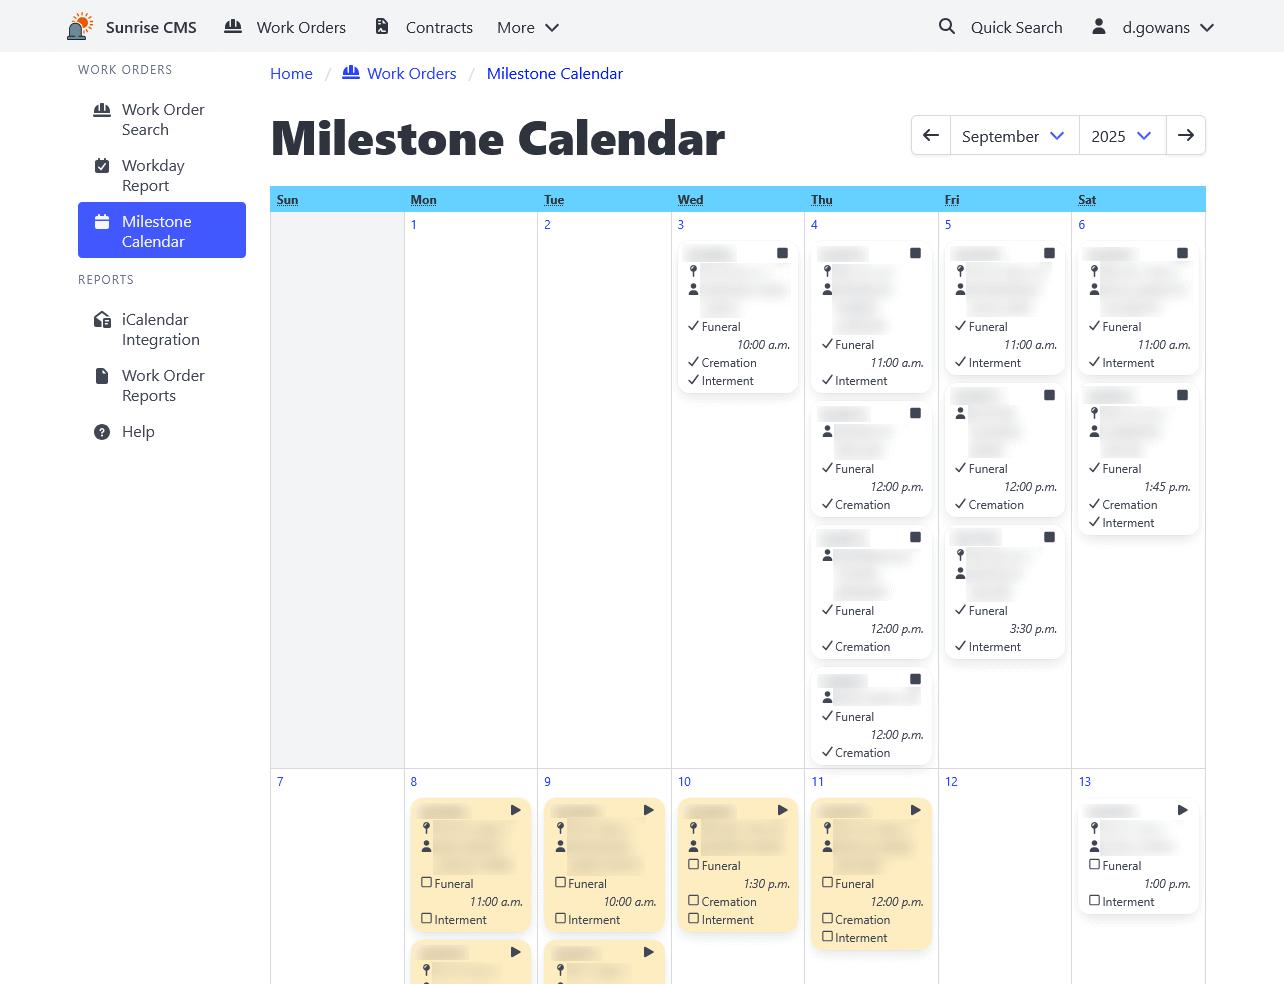This screenshot has width=1284, height=984.
Task: Toggle the Interment checkbox on September 10
Action: pos(694,919)
